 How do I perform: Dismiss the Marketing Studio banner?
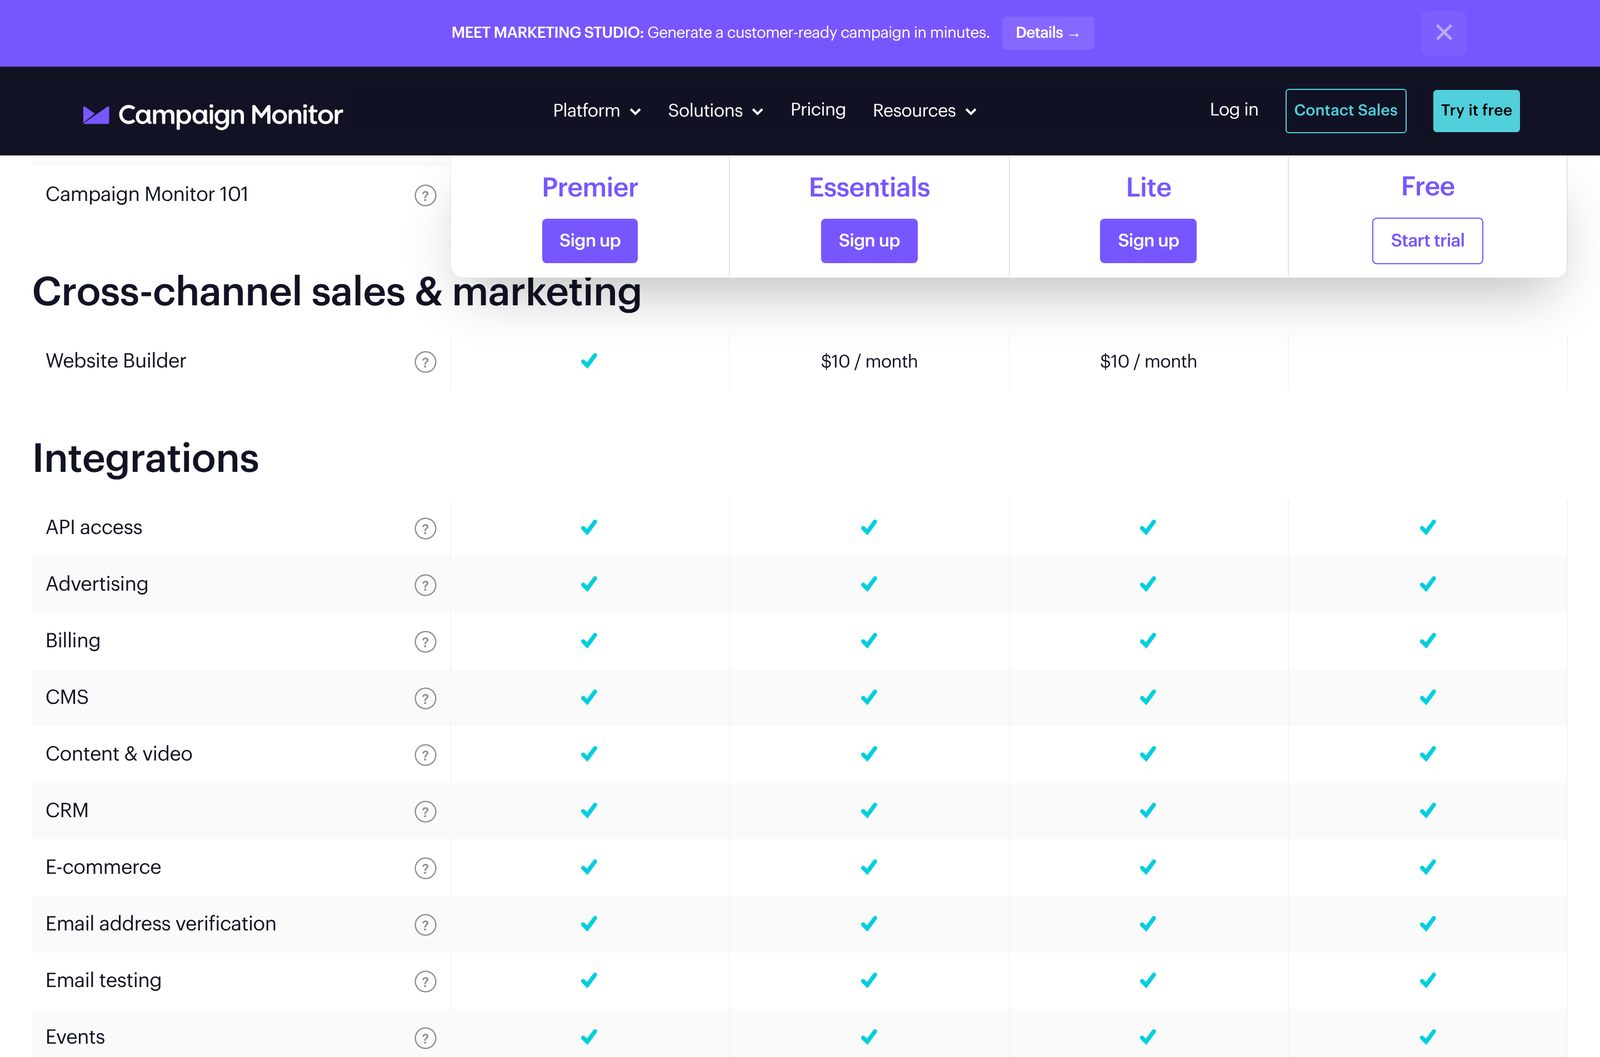click(x=1443, y=33)
